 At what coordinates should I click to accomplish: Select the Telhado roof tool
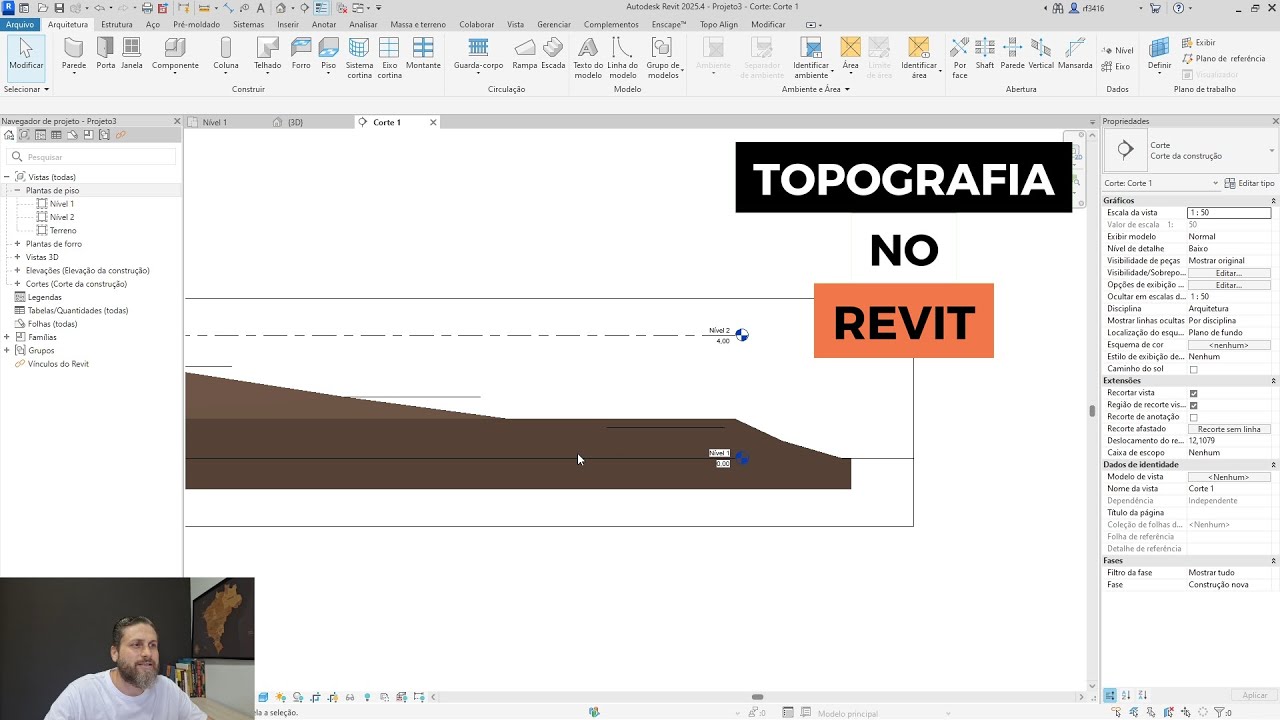[267, 54]
